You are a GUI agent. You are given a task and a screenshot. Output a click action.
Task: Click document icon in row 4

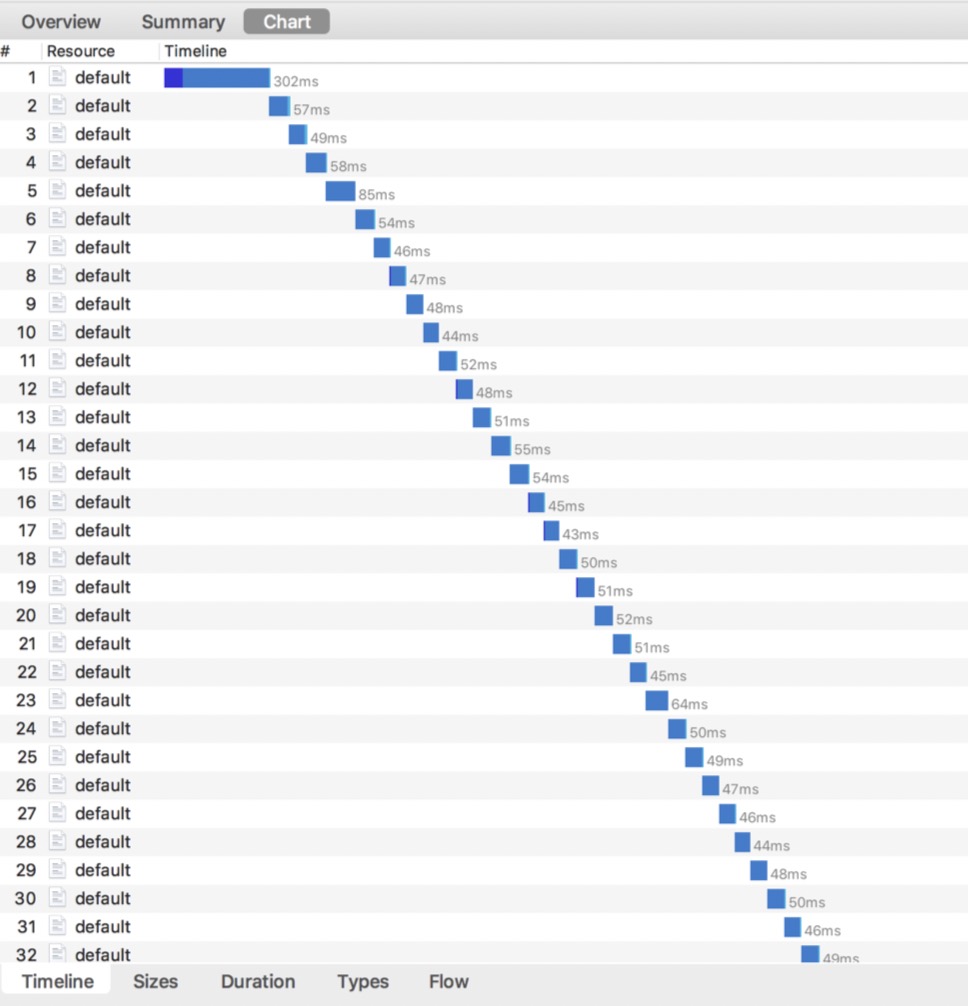[x=58, y=162]
